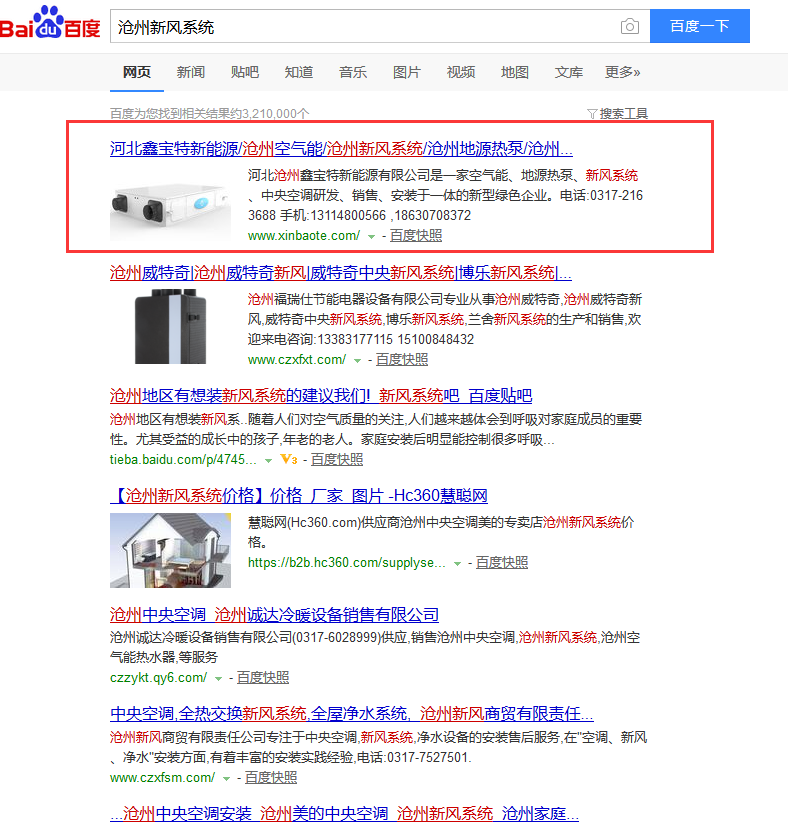Open 百度快照 for czxfsm.com result
This screenshot has height=822, width=788.
click(271, 778)
